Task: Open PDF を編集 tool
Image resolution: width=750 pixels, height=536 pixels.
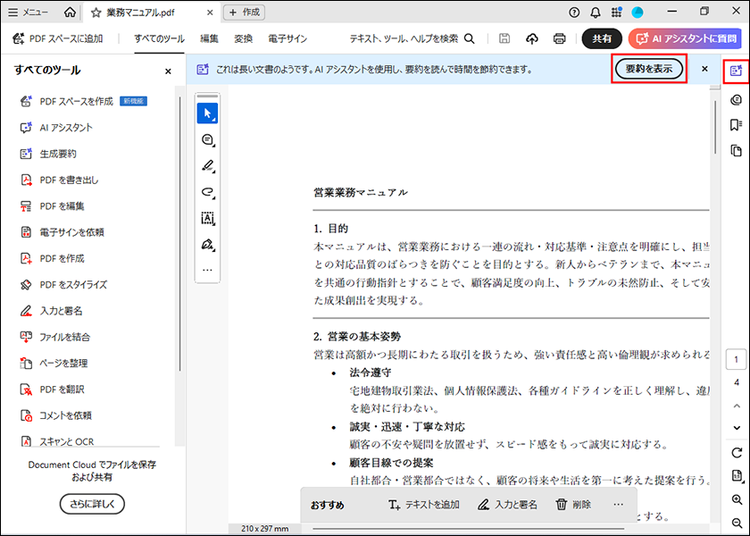Action: (62, 206)
